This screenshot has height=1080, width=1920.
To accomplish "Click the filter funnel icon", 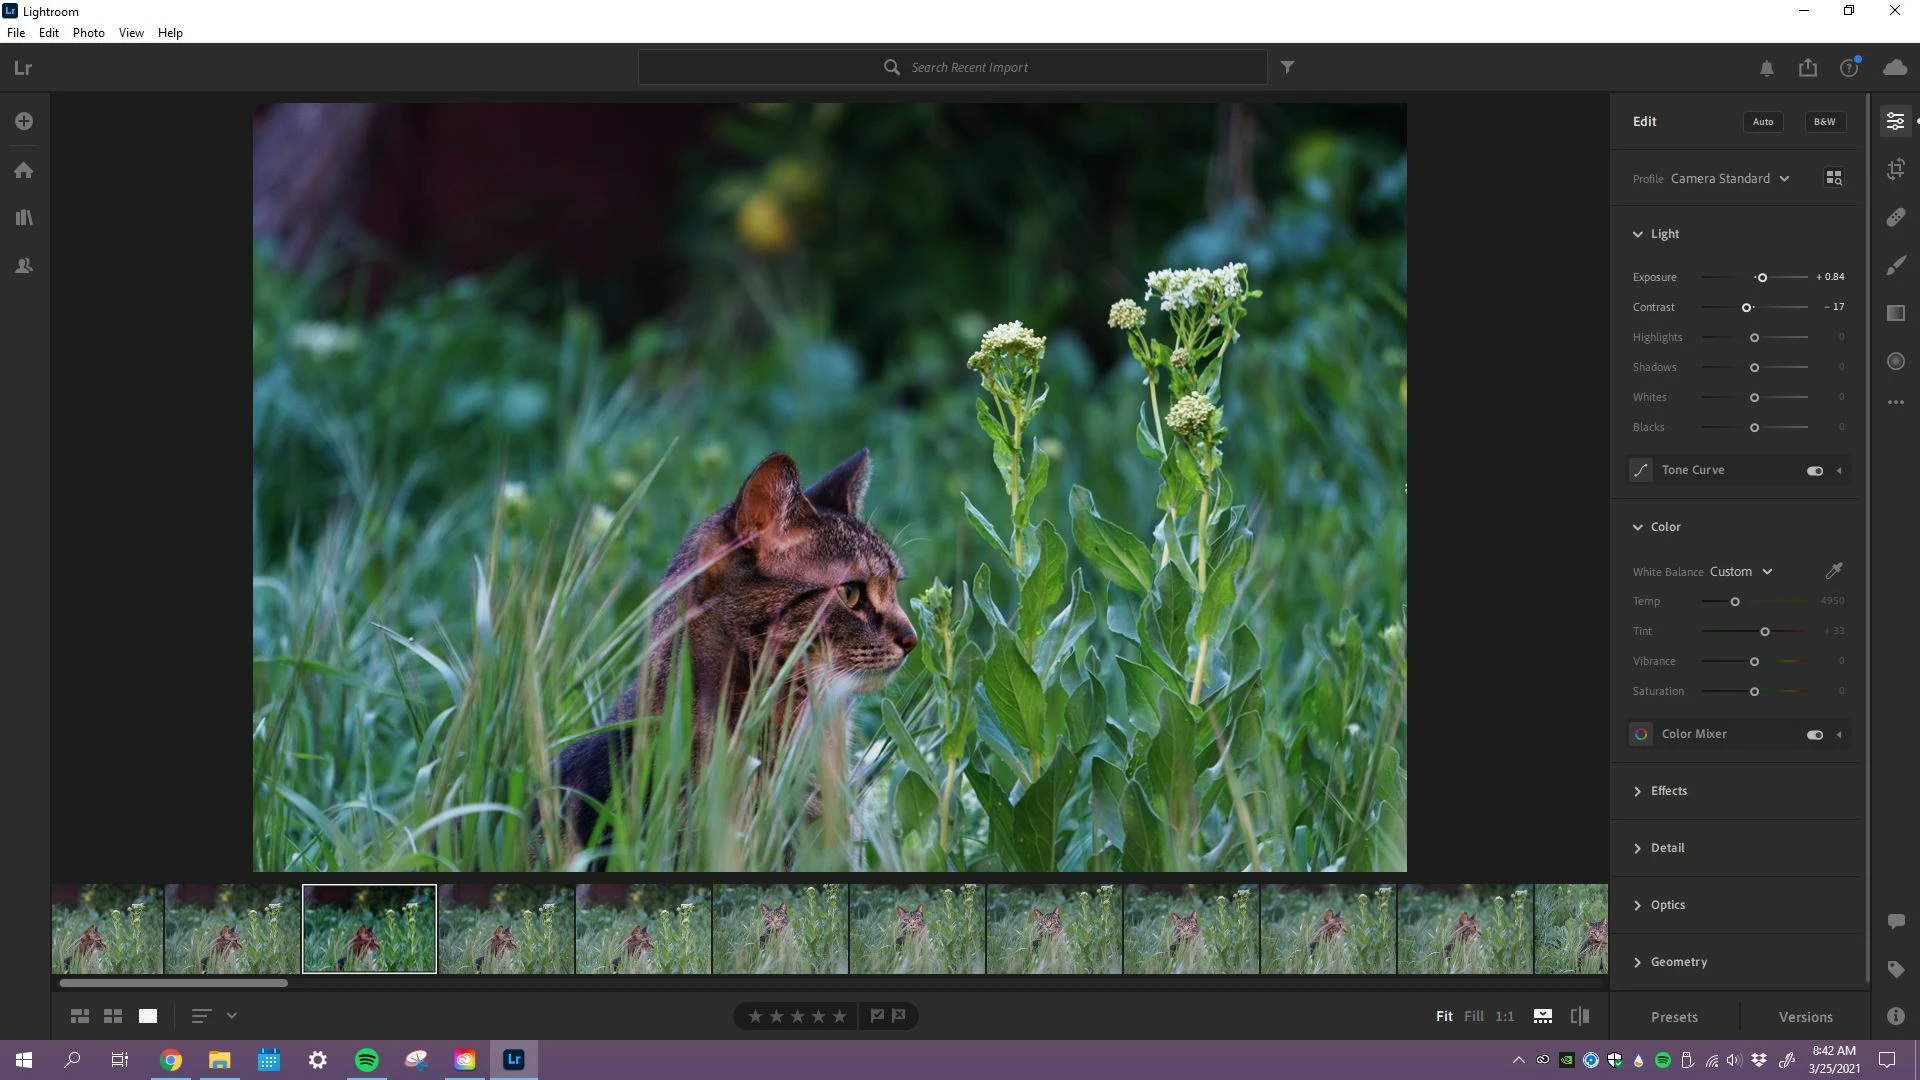I will pyautogui.click(x=1288, y=67).
